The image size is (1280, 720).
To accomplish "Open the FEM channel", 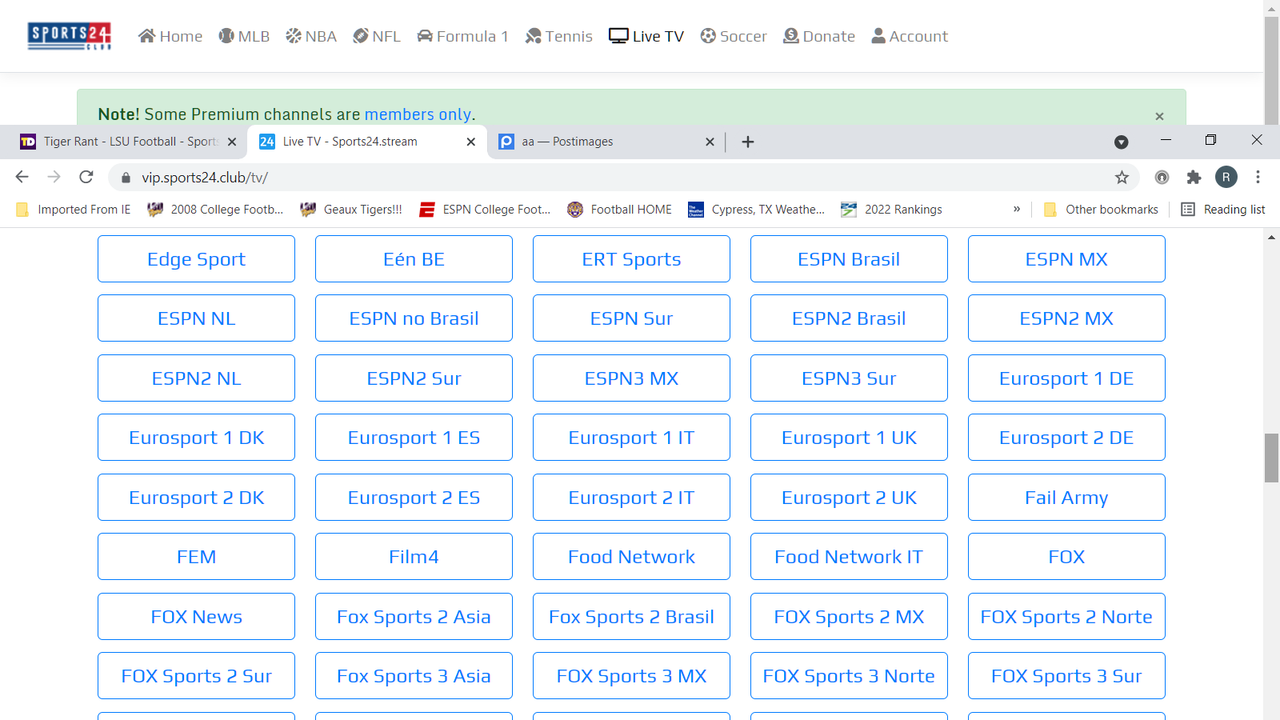I will pyautogui.click(x=196, y=557).
